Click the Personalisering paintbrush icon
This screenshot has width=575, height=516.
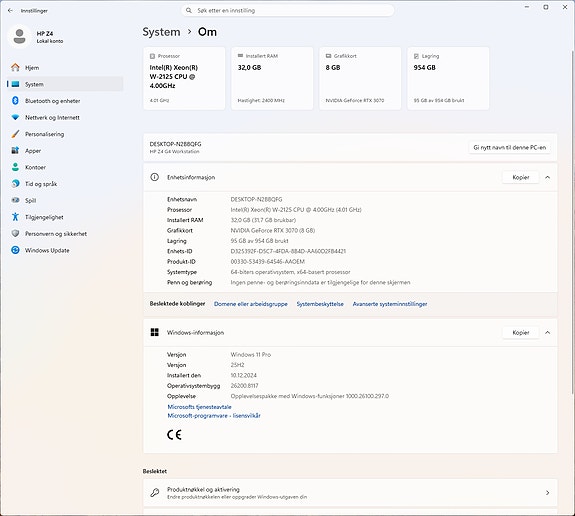tap(15, 134)
